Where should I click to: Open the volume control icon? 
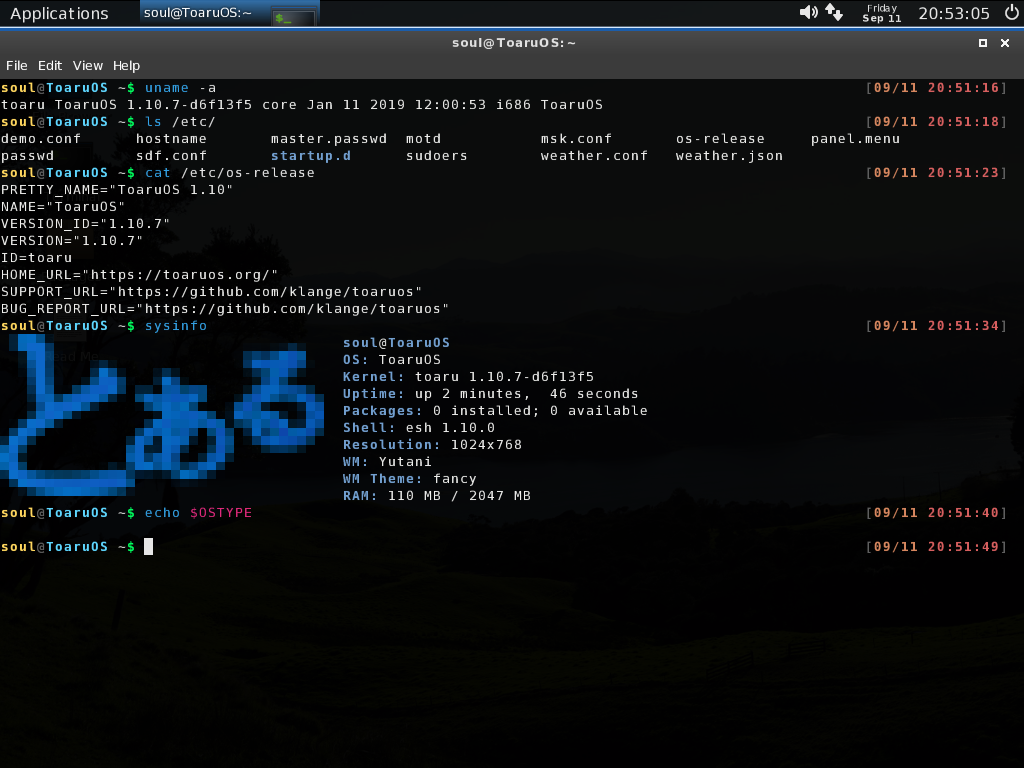[x=808, y=12]
